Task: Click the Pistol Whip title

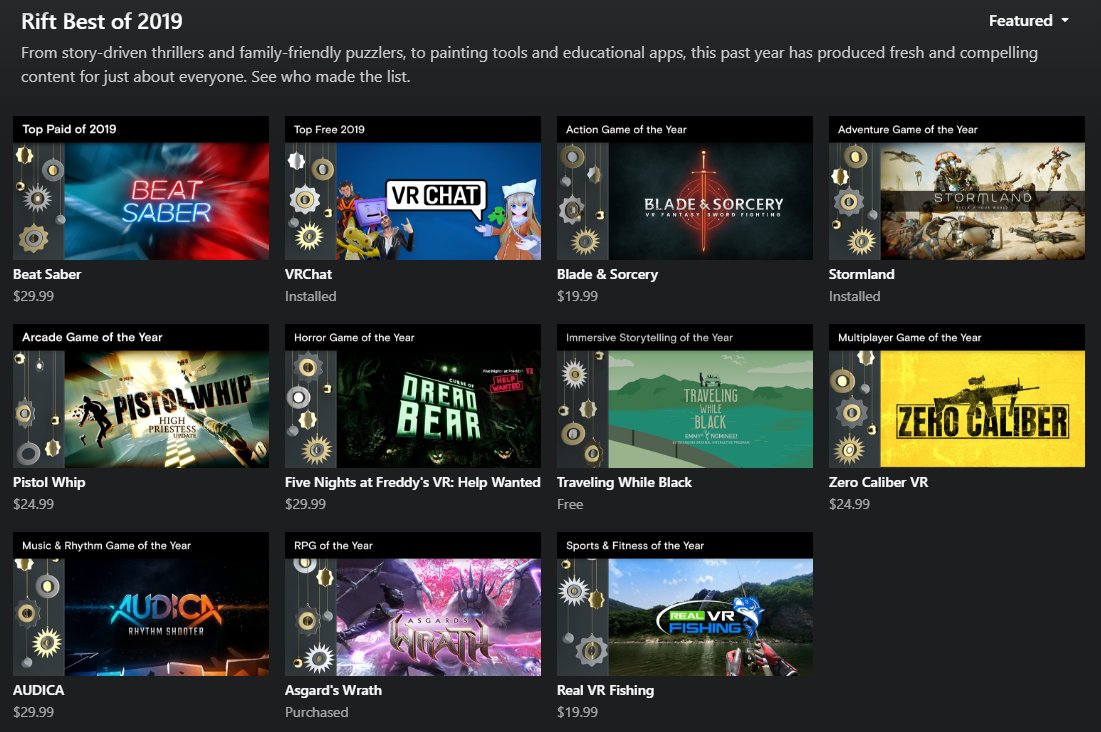Action: (x=49, y=482)
